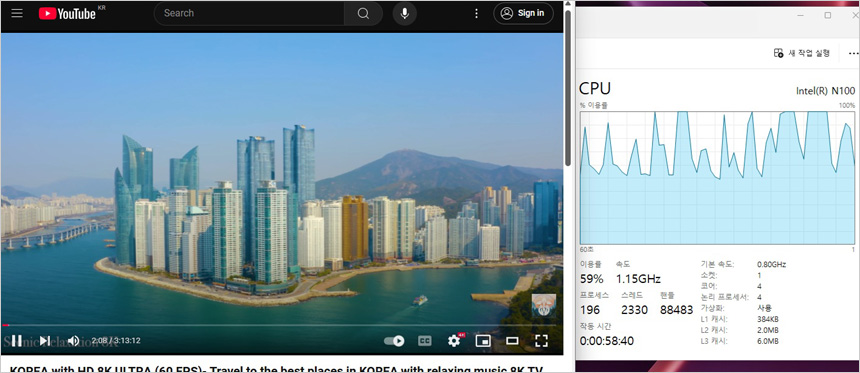860x373 pixels.
Task: Enter full screen mode
Action: point(541,341)
